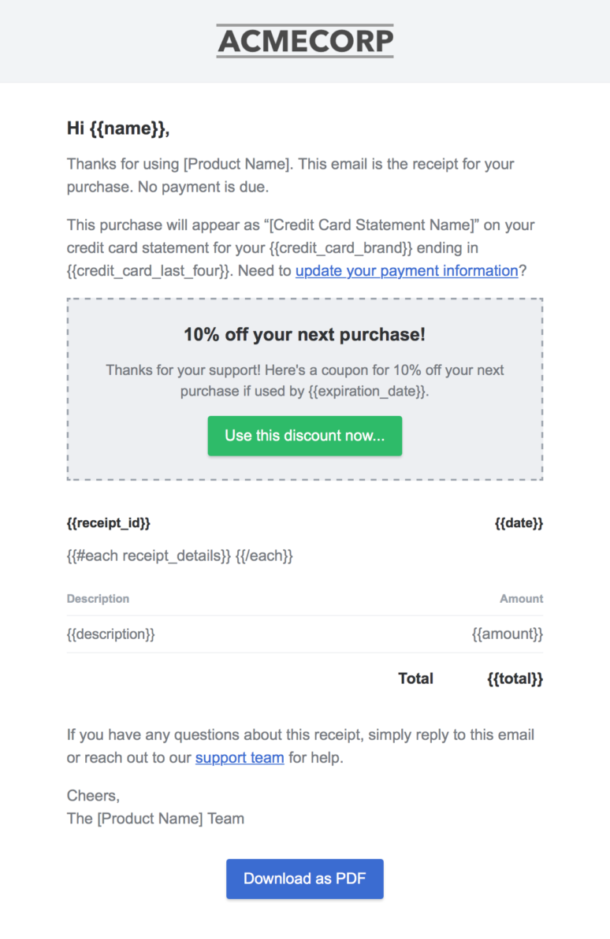
Task: Select the {{amount}} table cell
Action: (507, 634)
